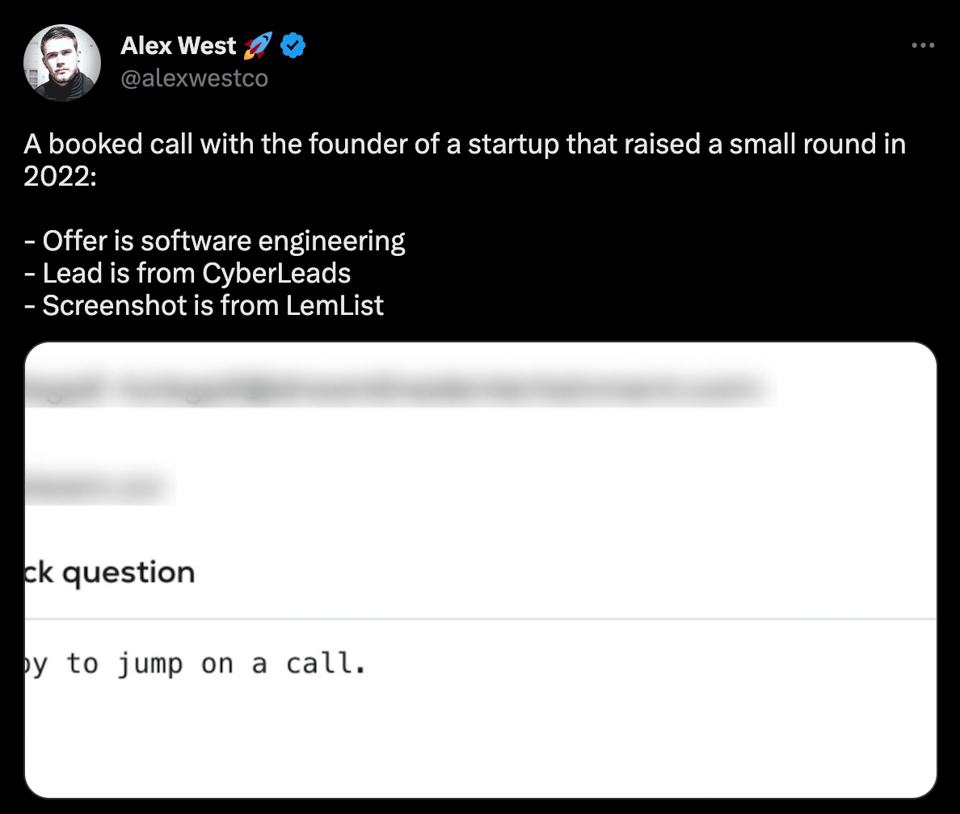Select the "Offer is software engineering" line
The height and width of the screenshot is (814, 960).
point(223,241)
